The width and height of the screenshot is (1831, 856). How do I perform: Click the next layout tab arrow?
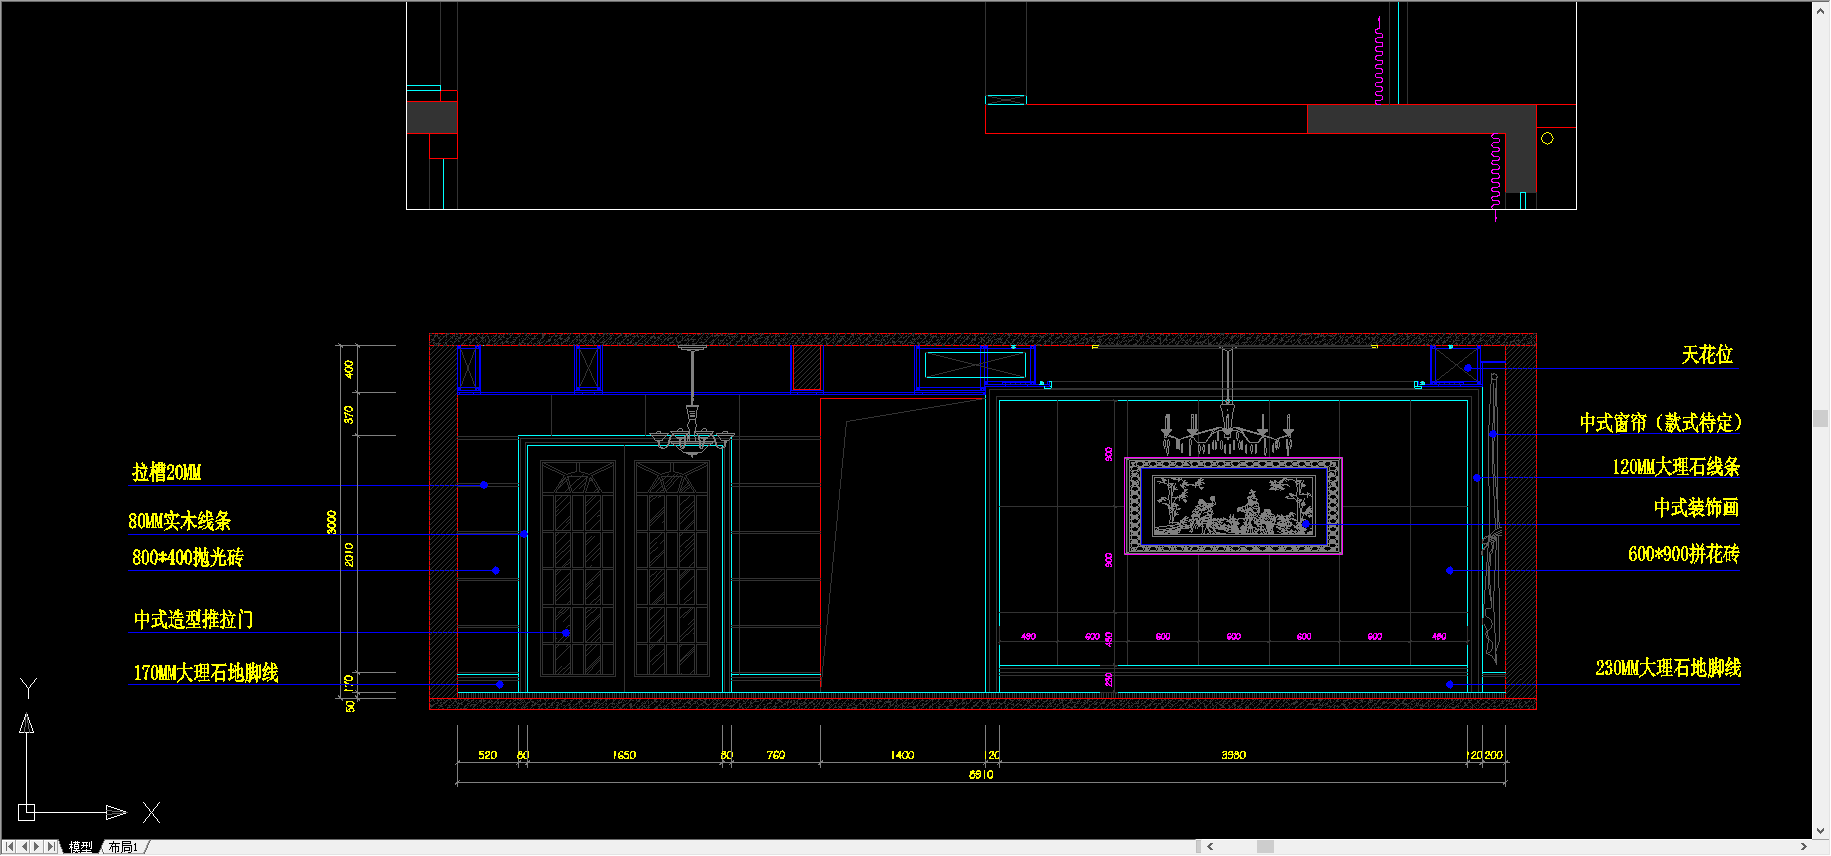(x=37, y=847)
